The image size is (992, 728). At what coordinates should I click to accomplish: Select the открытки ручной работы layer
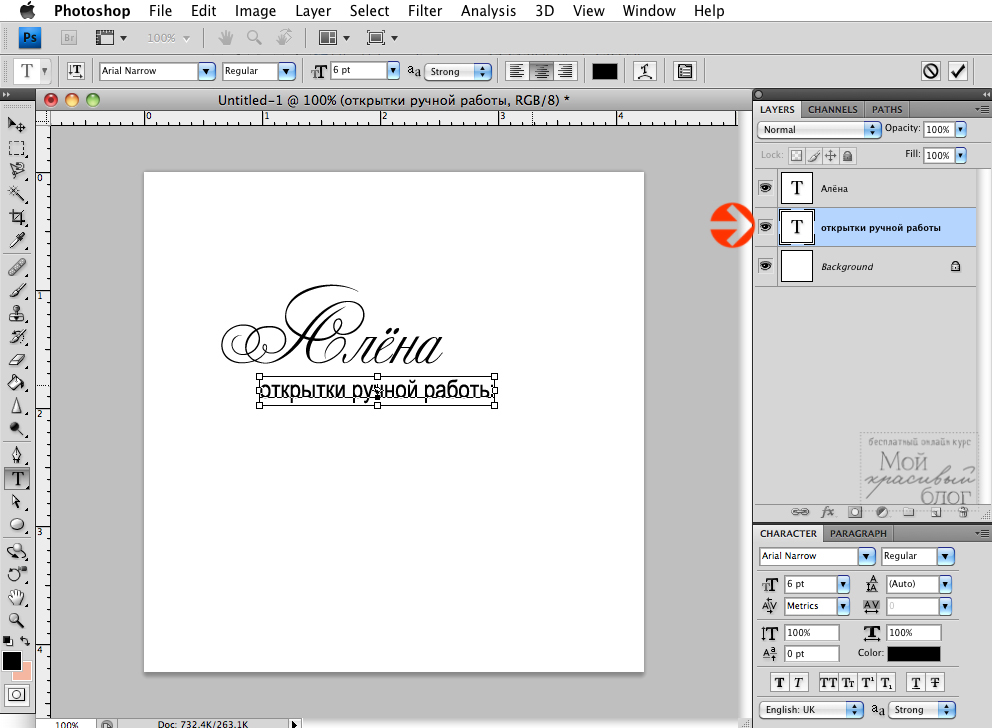tap(880, 227)
